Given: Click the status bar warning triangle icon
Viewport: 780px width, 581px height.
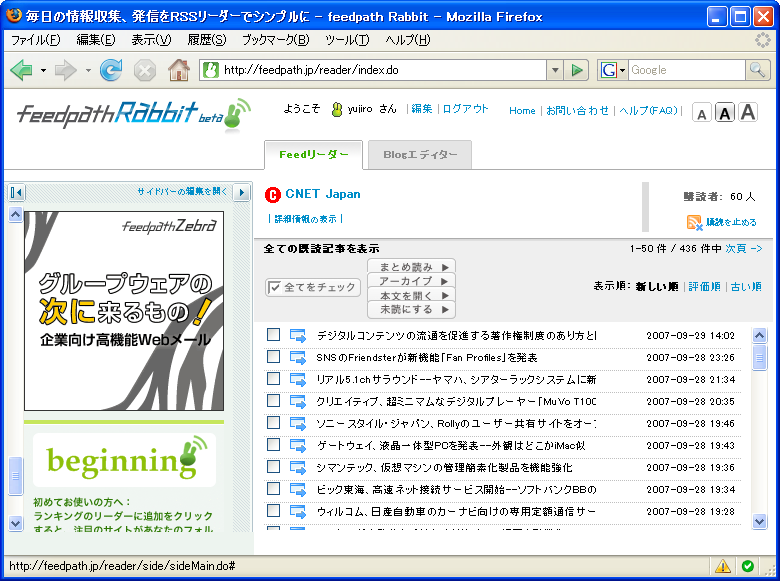Looking at the screenshot, I should [x=723, y=566].
